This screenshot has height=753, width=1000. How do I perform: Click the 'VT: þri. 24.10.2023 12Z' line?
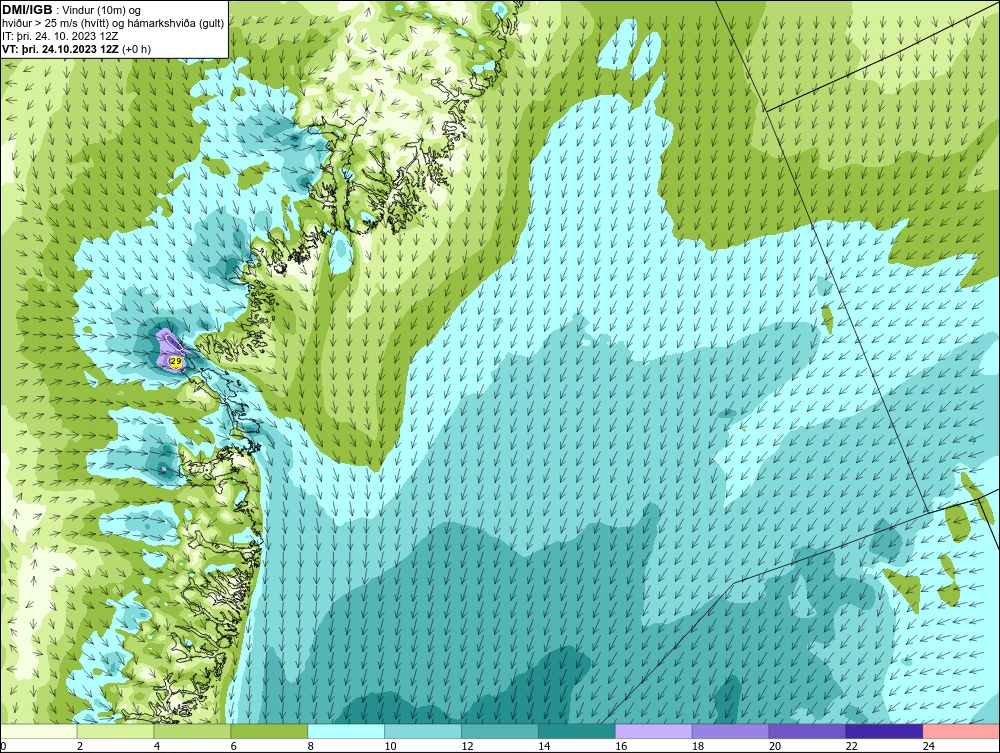click(x=77, y=49)
